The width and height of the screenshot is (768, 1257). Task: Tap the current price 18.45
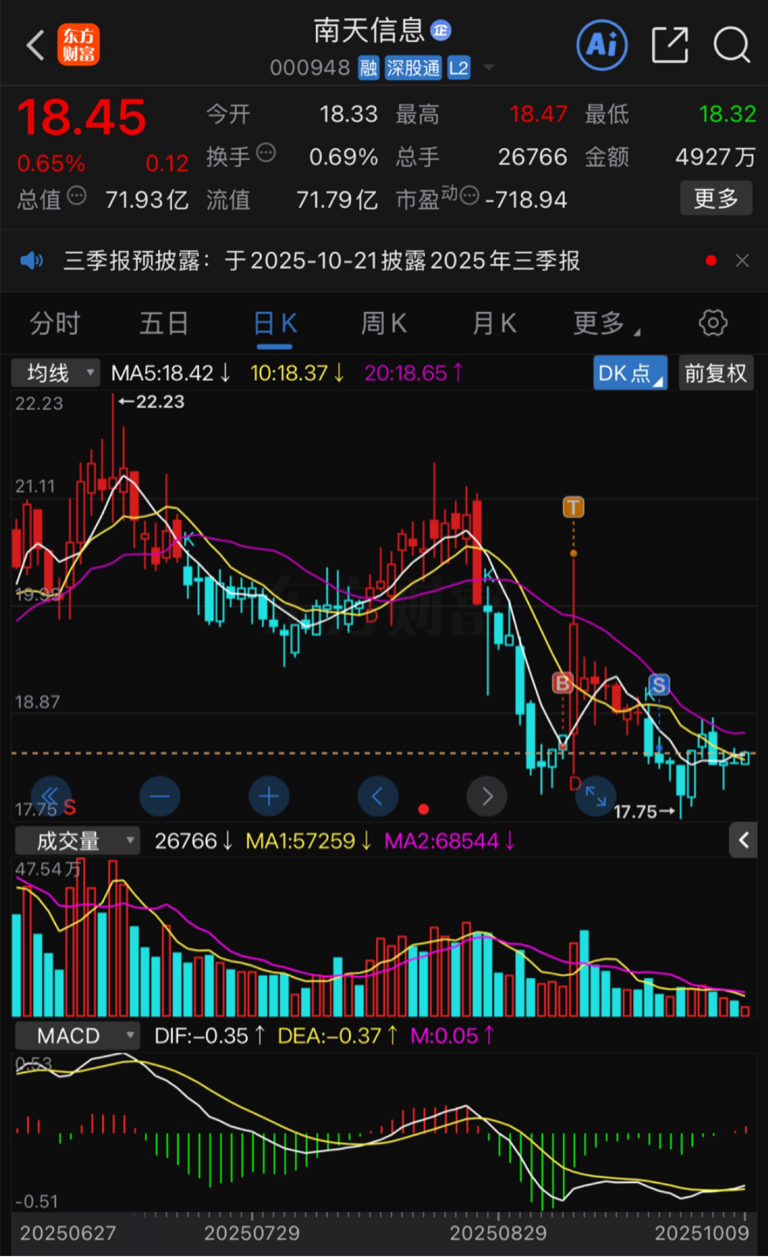(x=82, y=118)
